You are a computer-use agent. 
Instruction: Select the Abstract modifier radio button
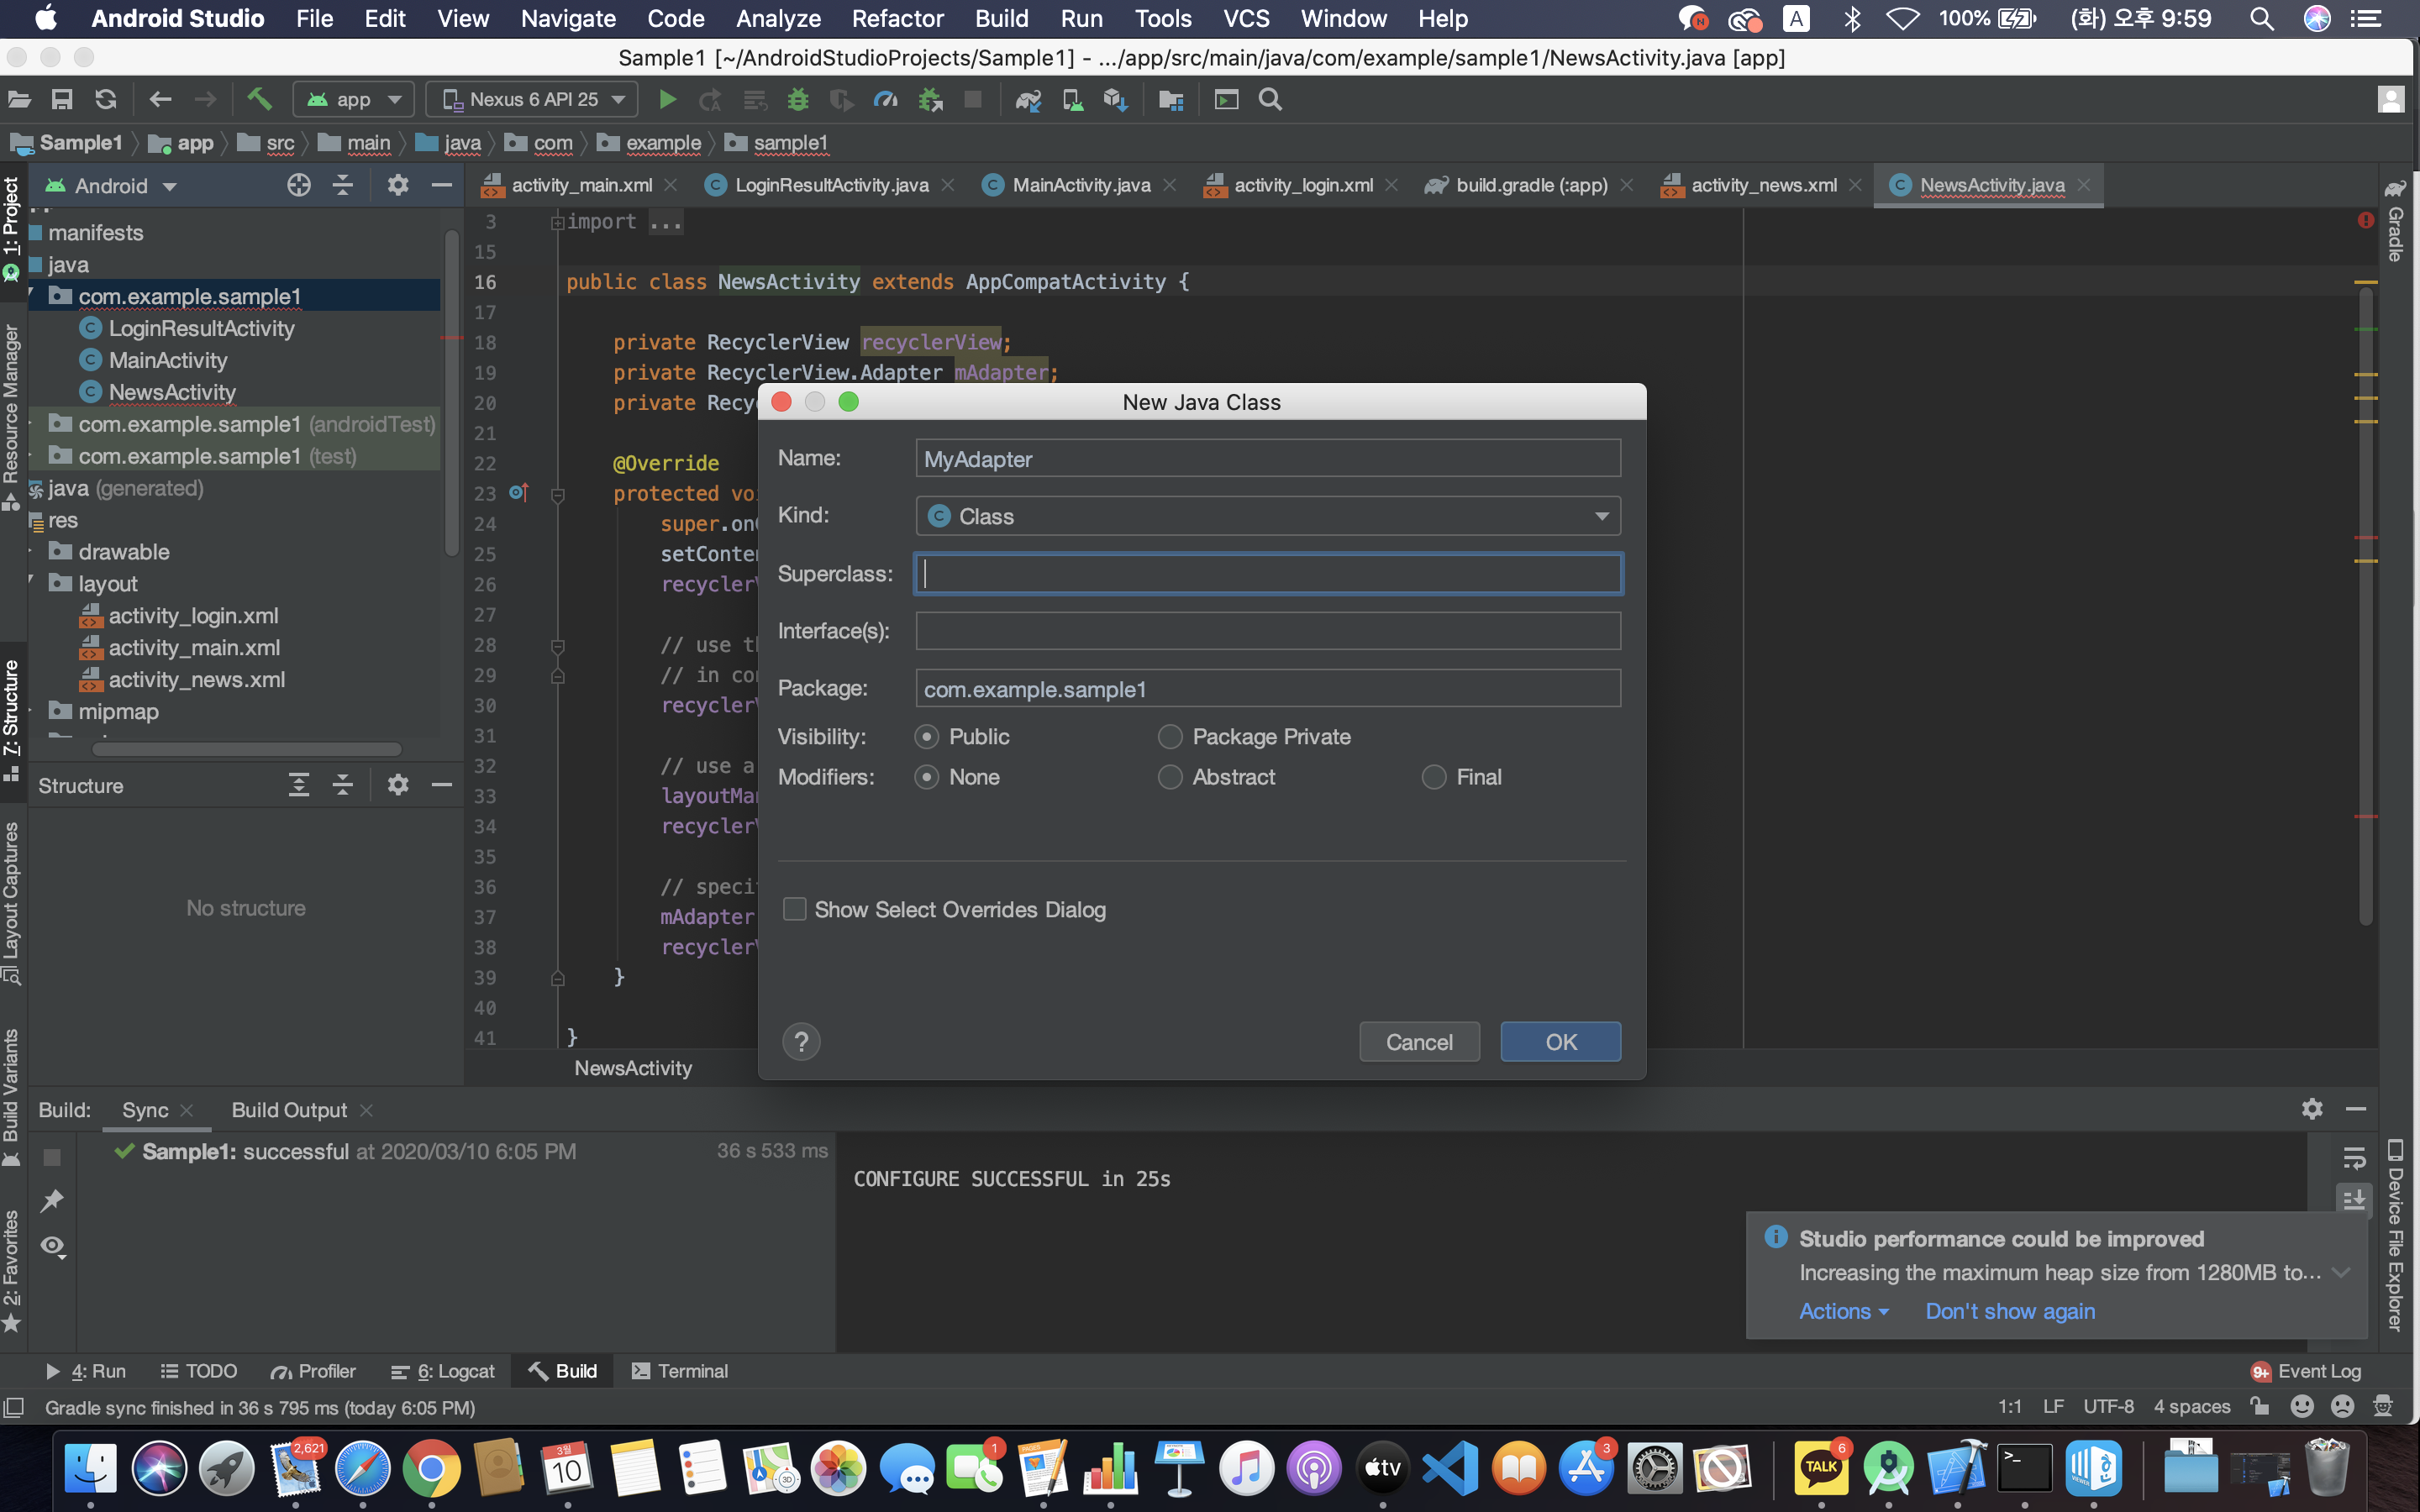click(x=1170, y=777)
